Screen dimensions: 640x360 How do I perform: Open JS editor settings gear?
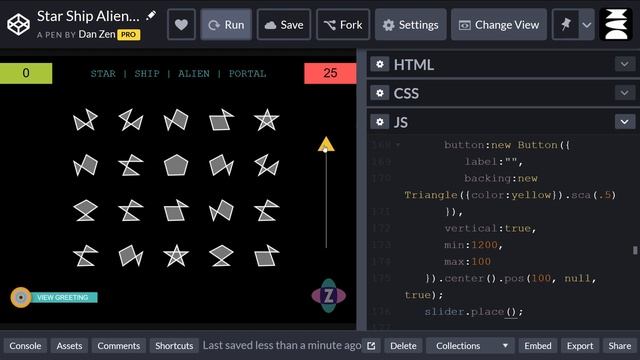point(380,122)
